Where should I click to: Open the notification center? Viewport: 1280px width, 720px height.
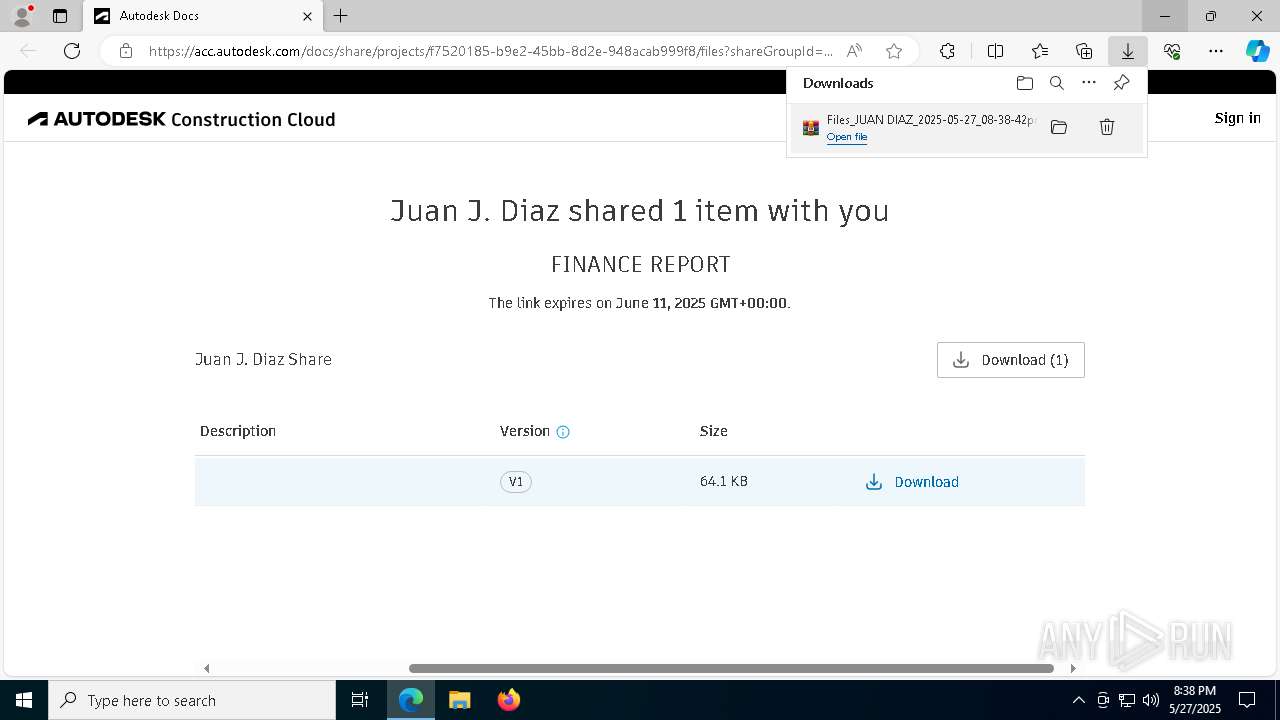pos(1247,700)
